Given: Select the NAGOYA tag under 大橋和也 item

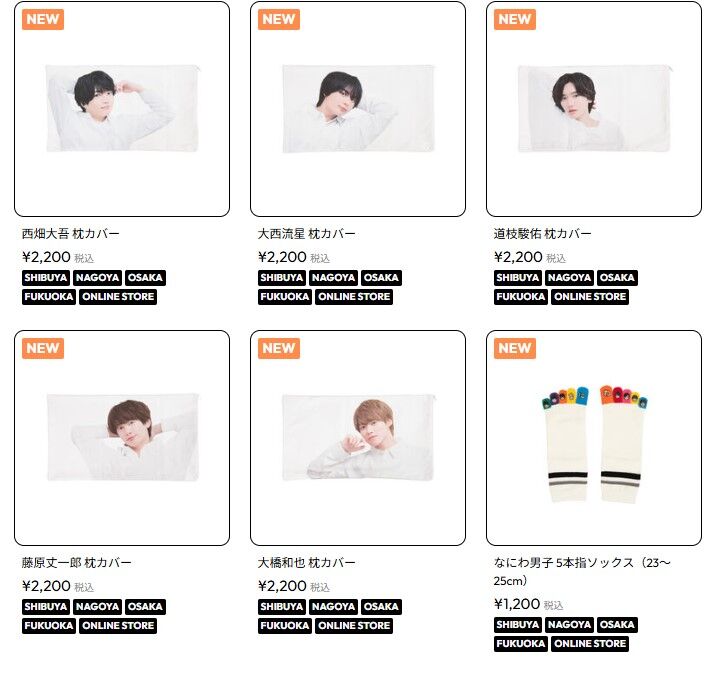Looking at the screenshot, I should [334, 606].
